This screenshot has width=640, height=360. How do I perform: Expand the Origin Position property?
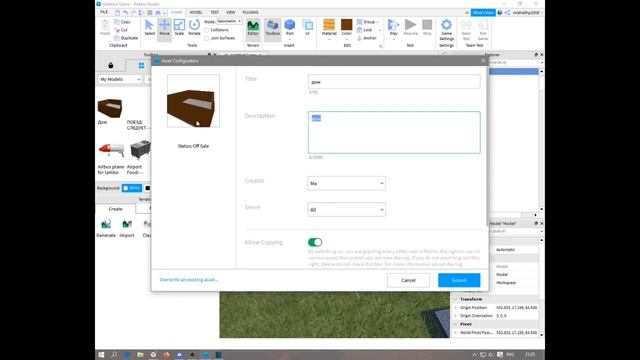456,307
